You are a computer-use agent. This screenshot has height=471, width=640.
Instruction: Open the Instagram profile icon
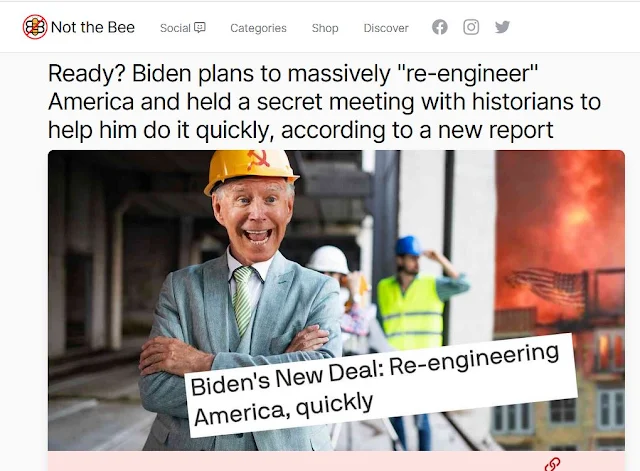(471, 27)
